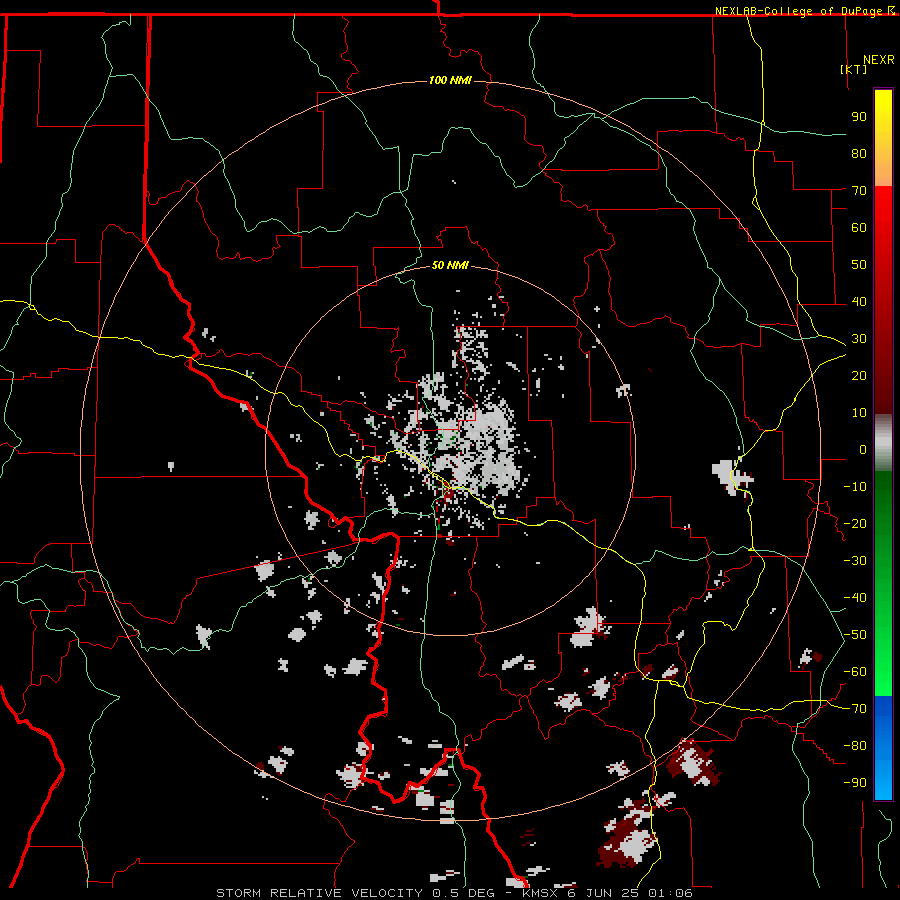Click the 80 value on the velocity scale
The image size is (900, 900).
(x=859, y=153)
